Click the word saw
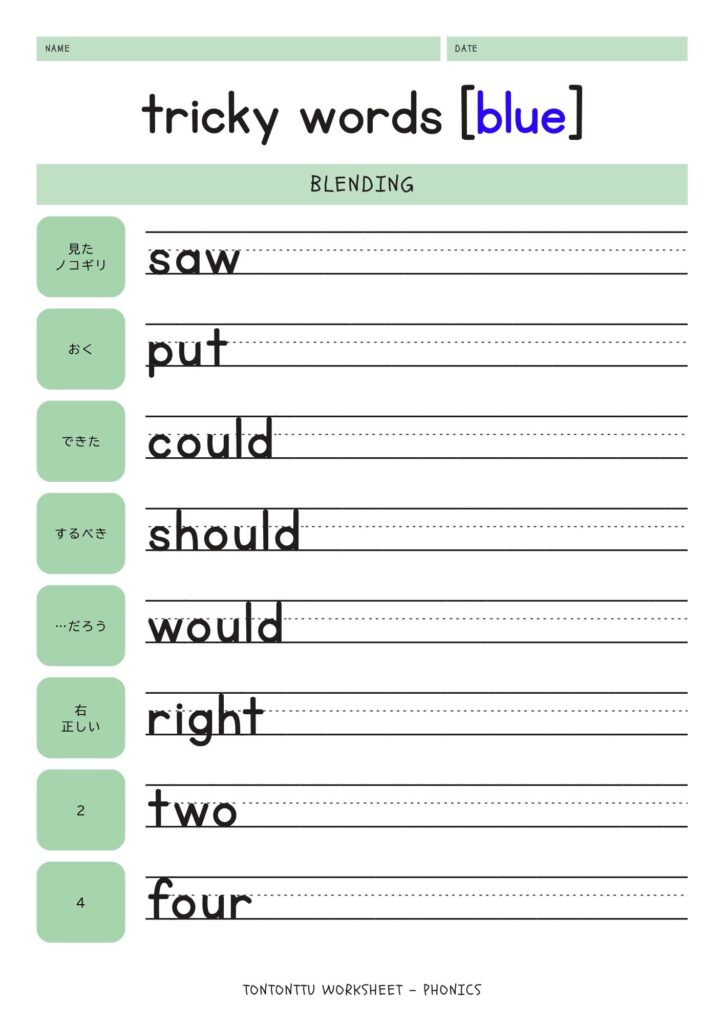Viewport: 724px width, 1024px height. [x=194, y=259]
